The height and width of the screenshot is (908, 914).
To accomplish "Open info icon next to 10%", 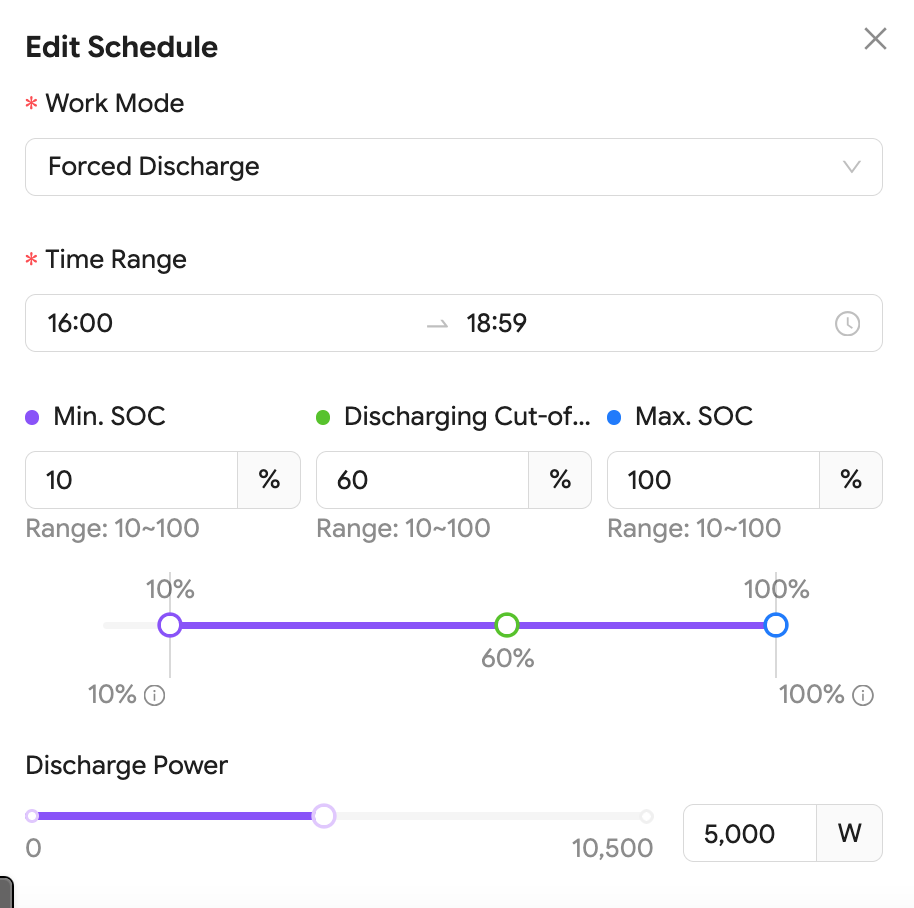I will point(154,695).
